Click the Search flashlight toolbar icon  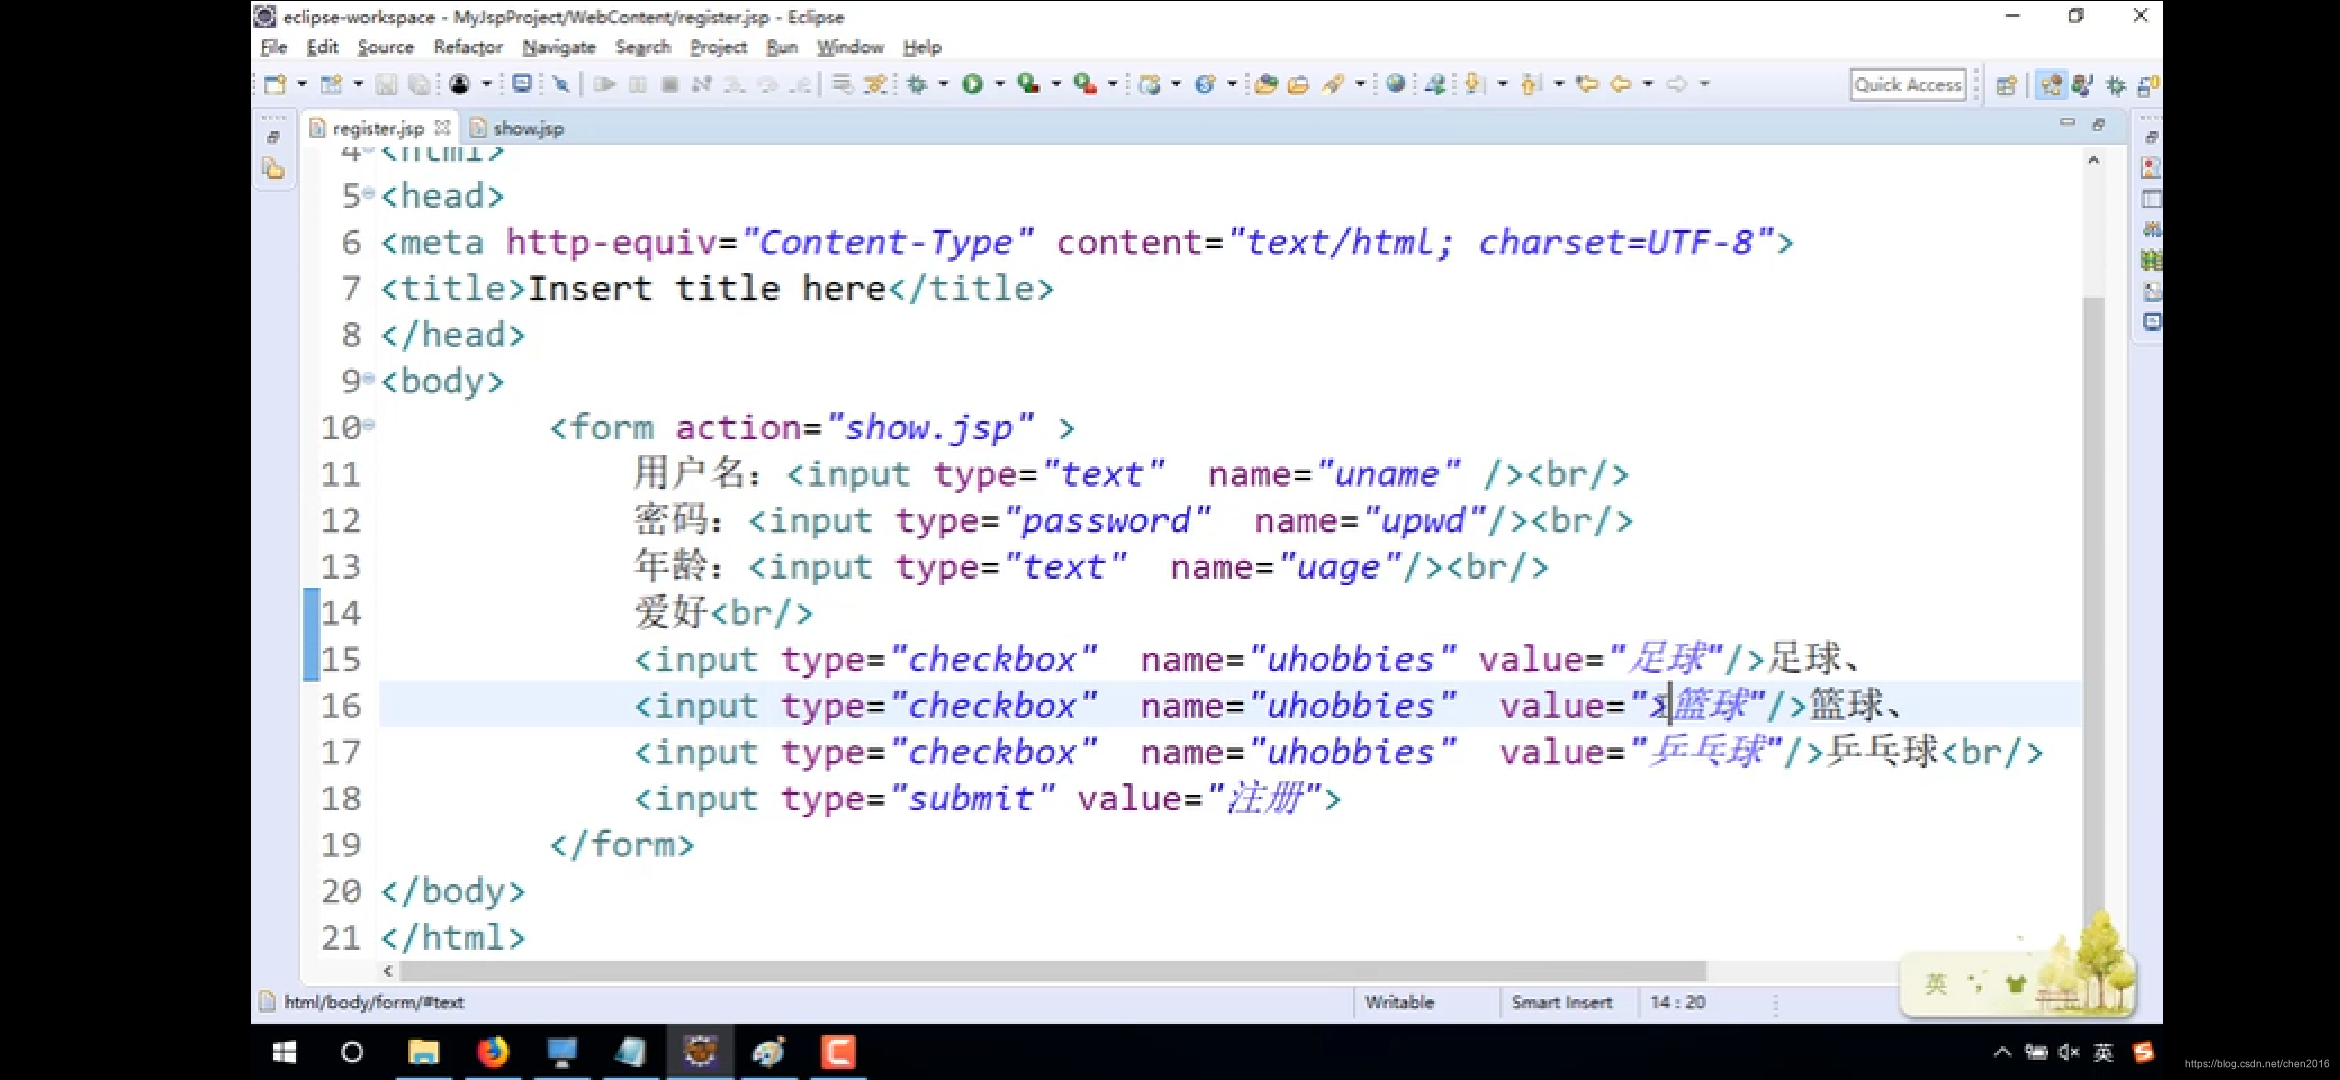1332,85
